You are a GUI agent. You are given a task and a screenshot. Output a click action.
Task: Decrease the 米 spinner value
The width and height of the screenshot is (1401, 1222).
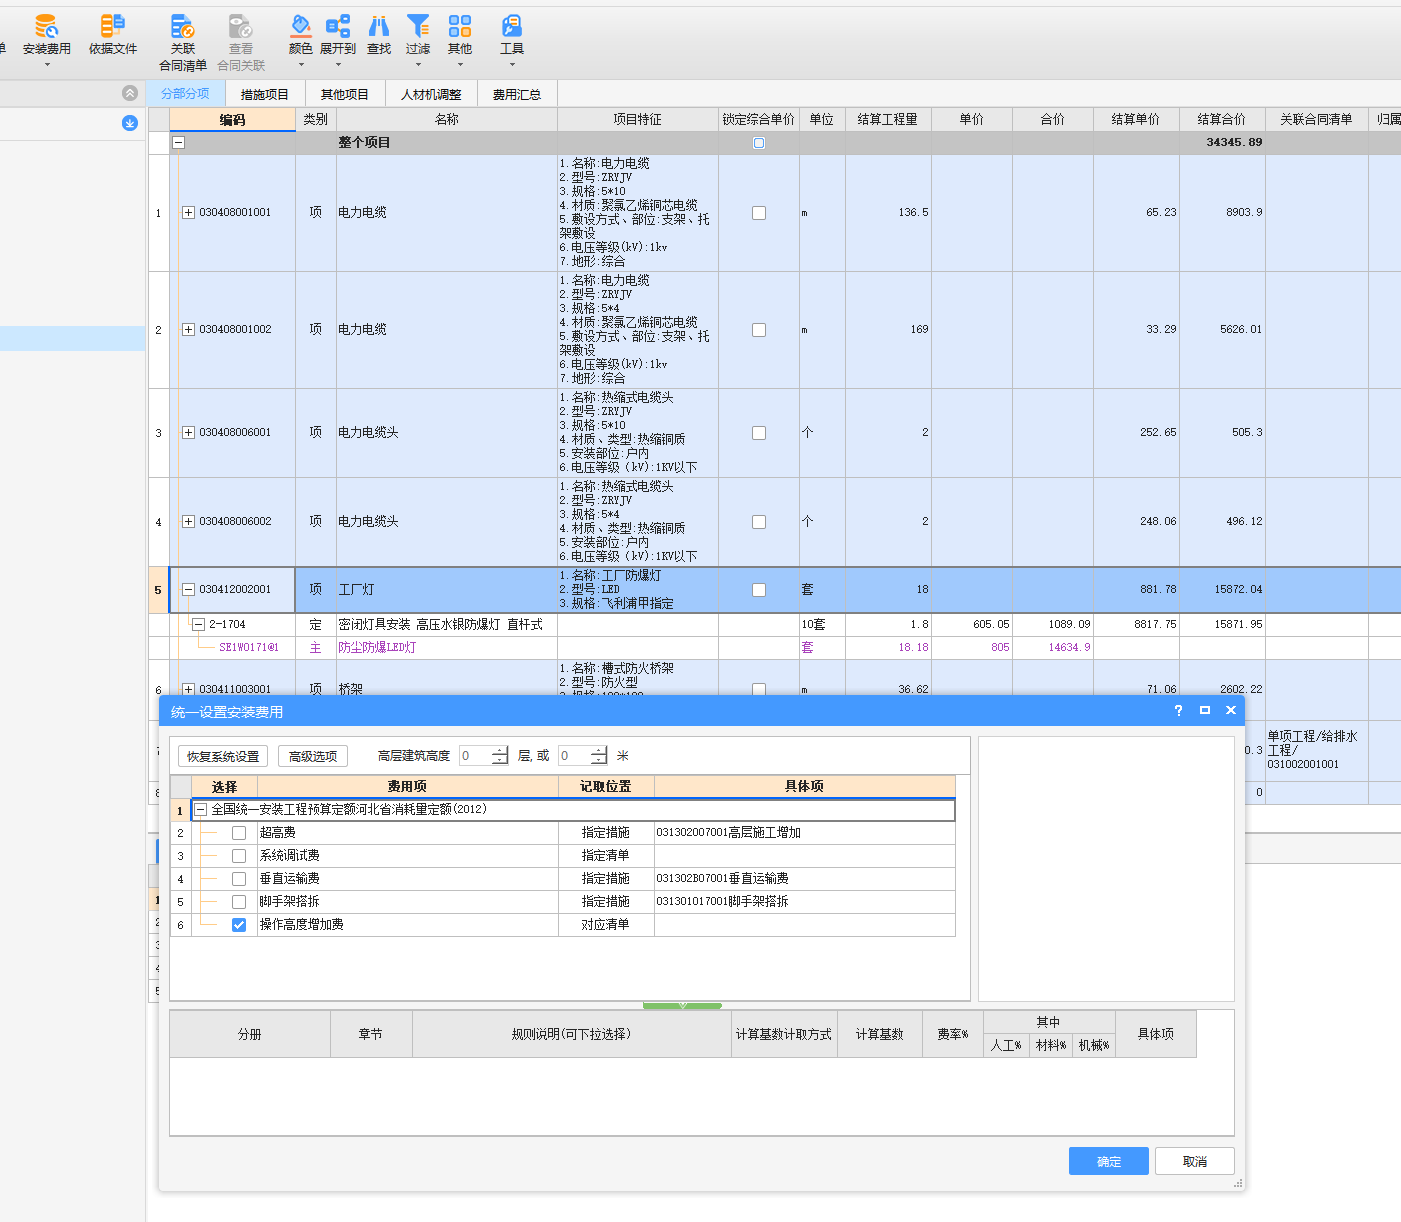(599, 761)
